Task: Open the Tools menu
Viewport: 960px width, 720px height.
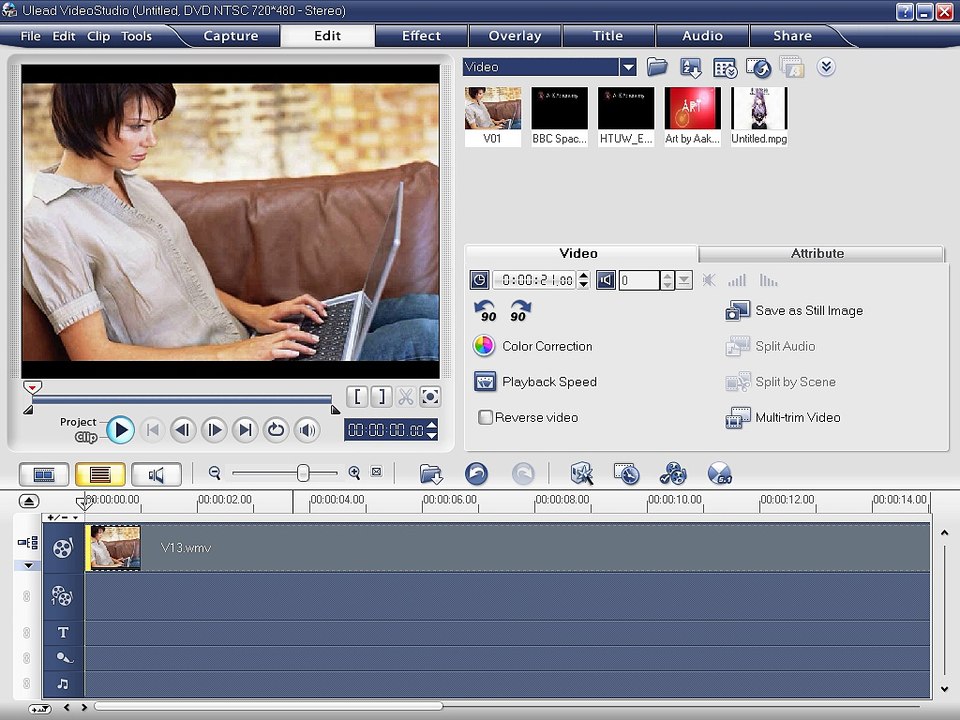Action: click(x=136, y=36)
